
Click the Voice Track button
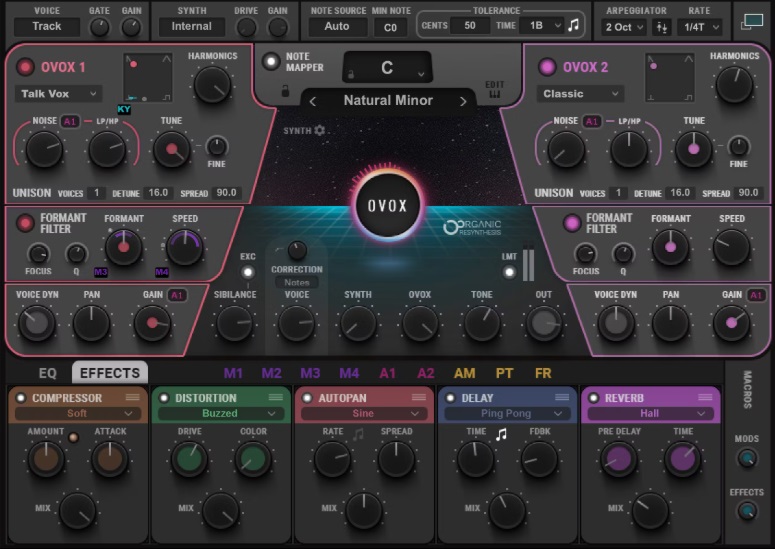(x=47, y=27)
